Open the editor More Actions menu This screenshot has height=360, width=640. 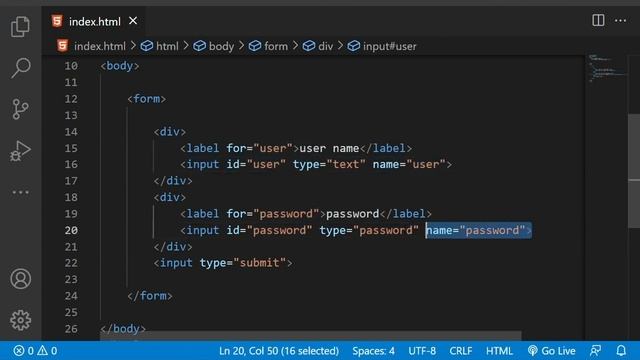coord(620,20)
